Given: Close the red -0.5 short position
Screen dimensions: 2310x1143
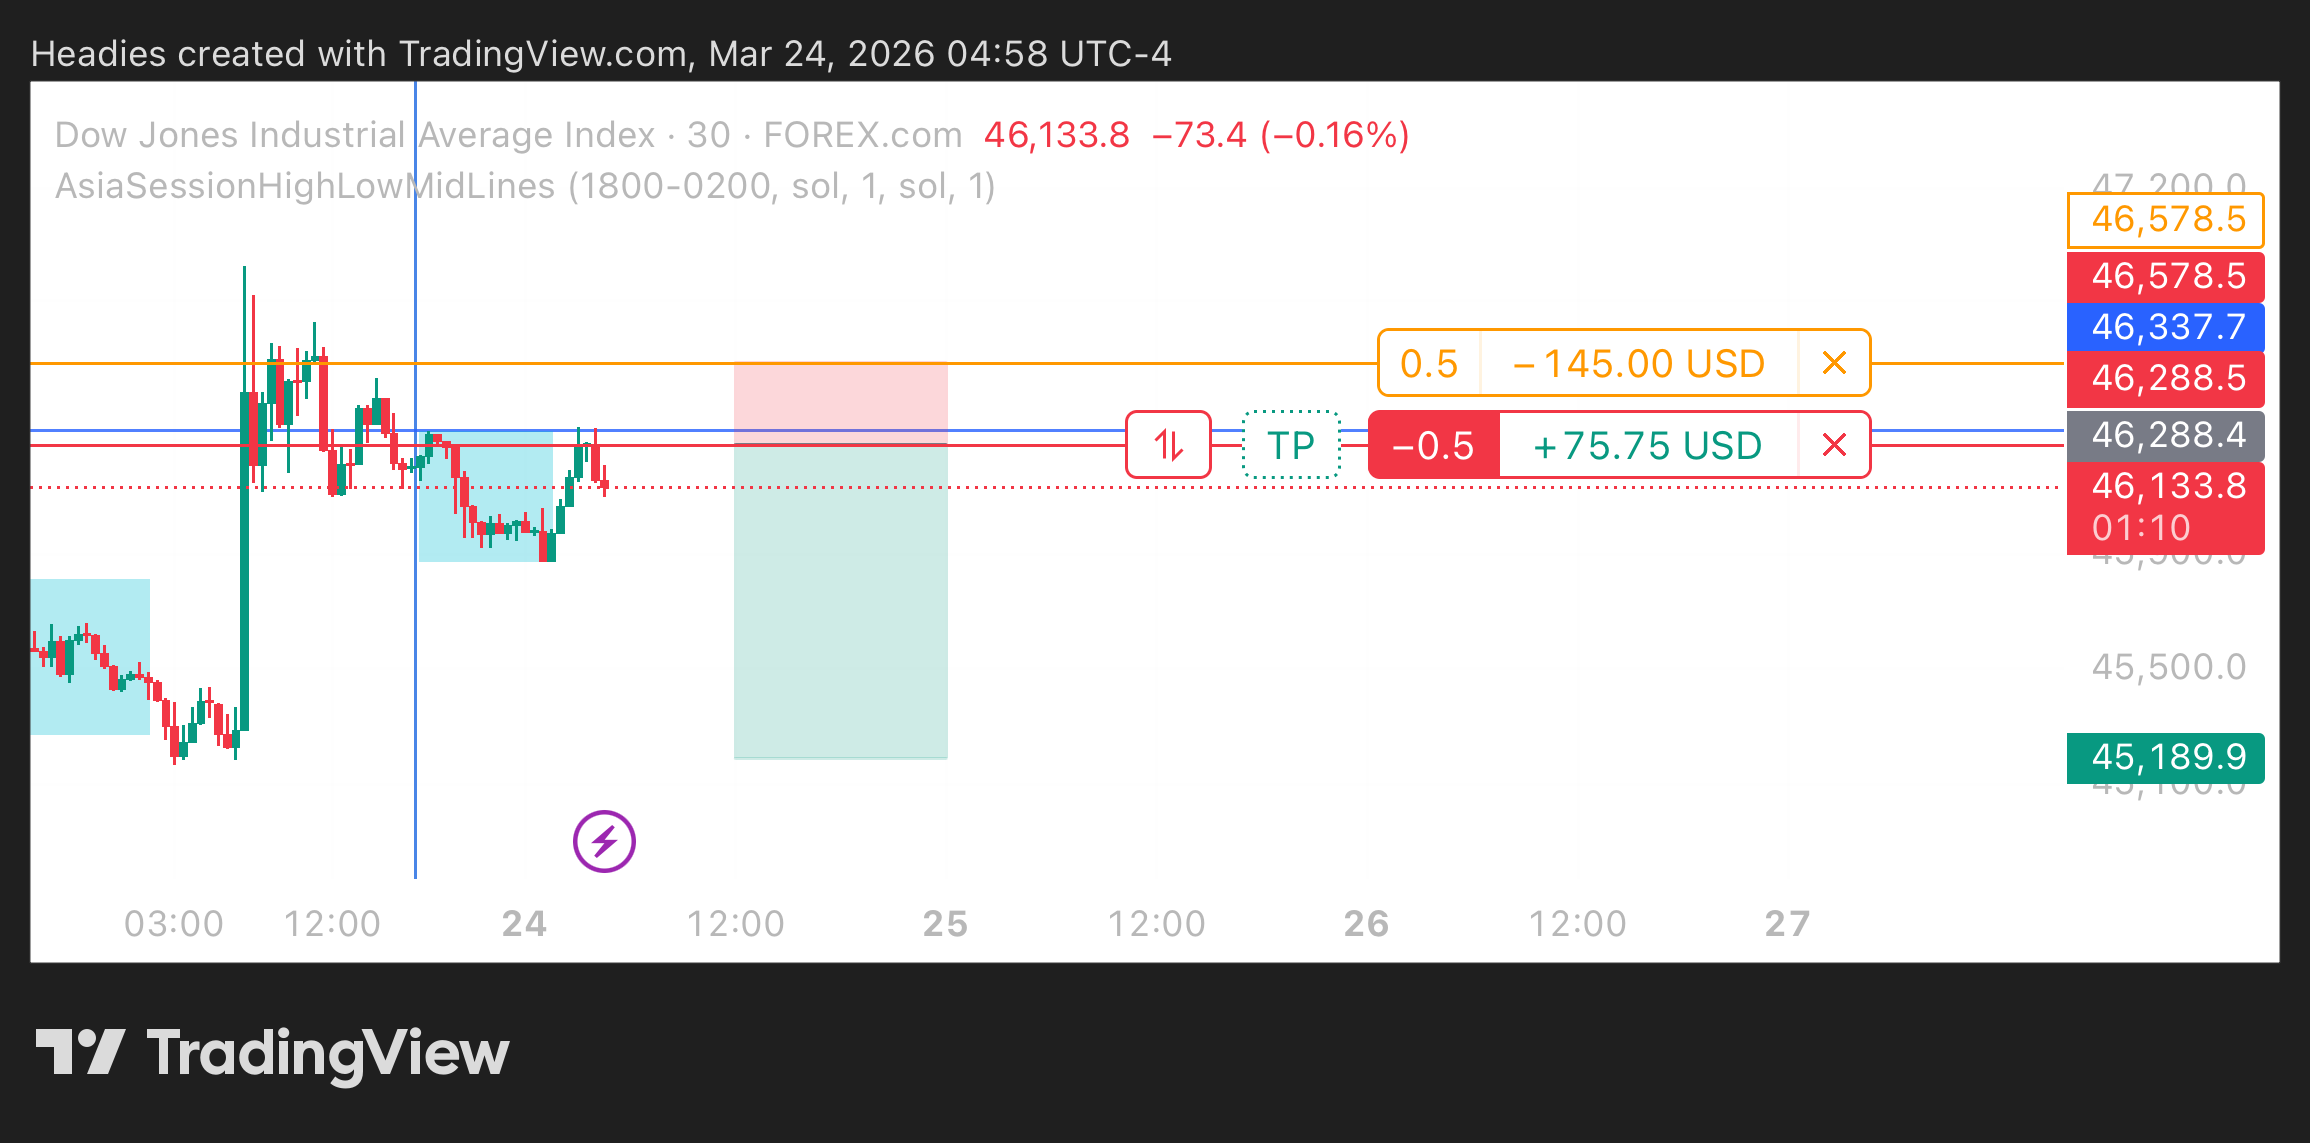Looking at the screenshot, I should point(1834,445).
